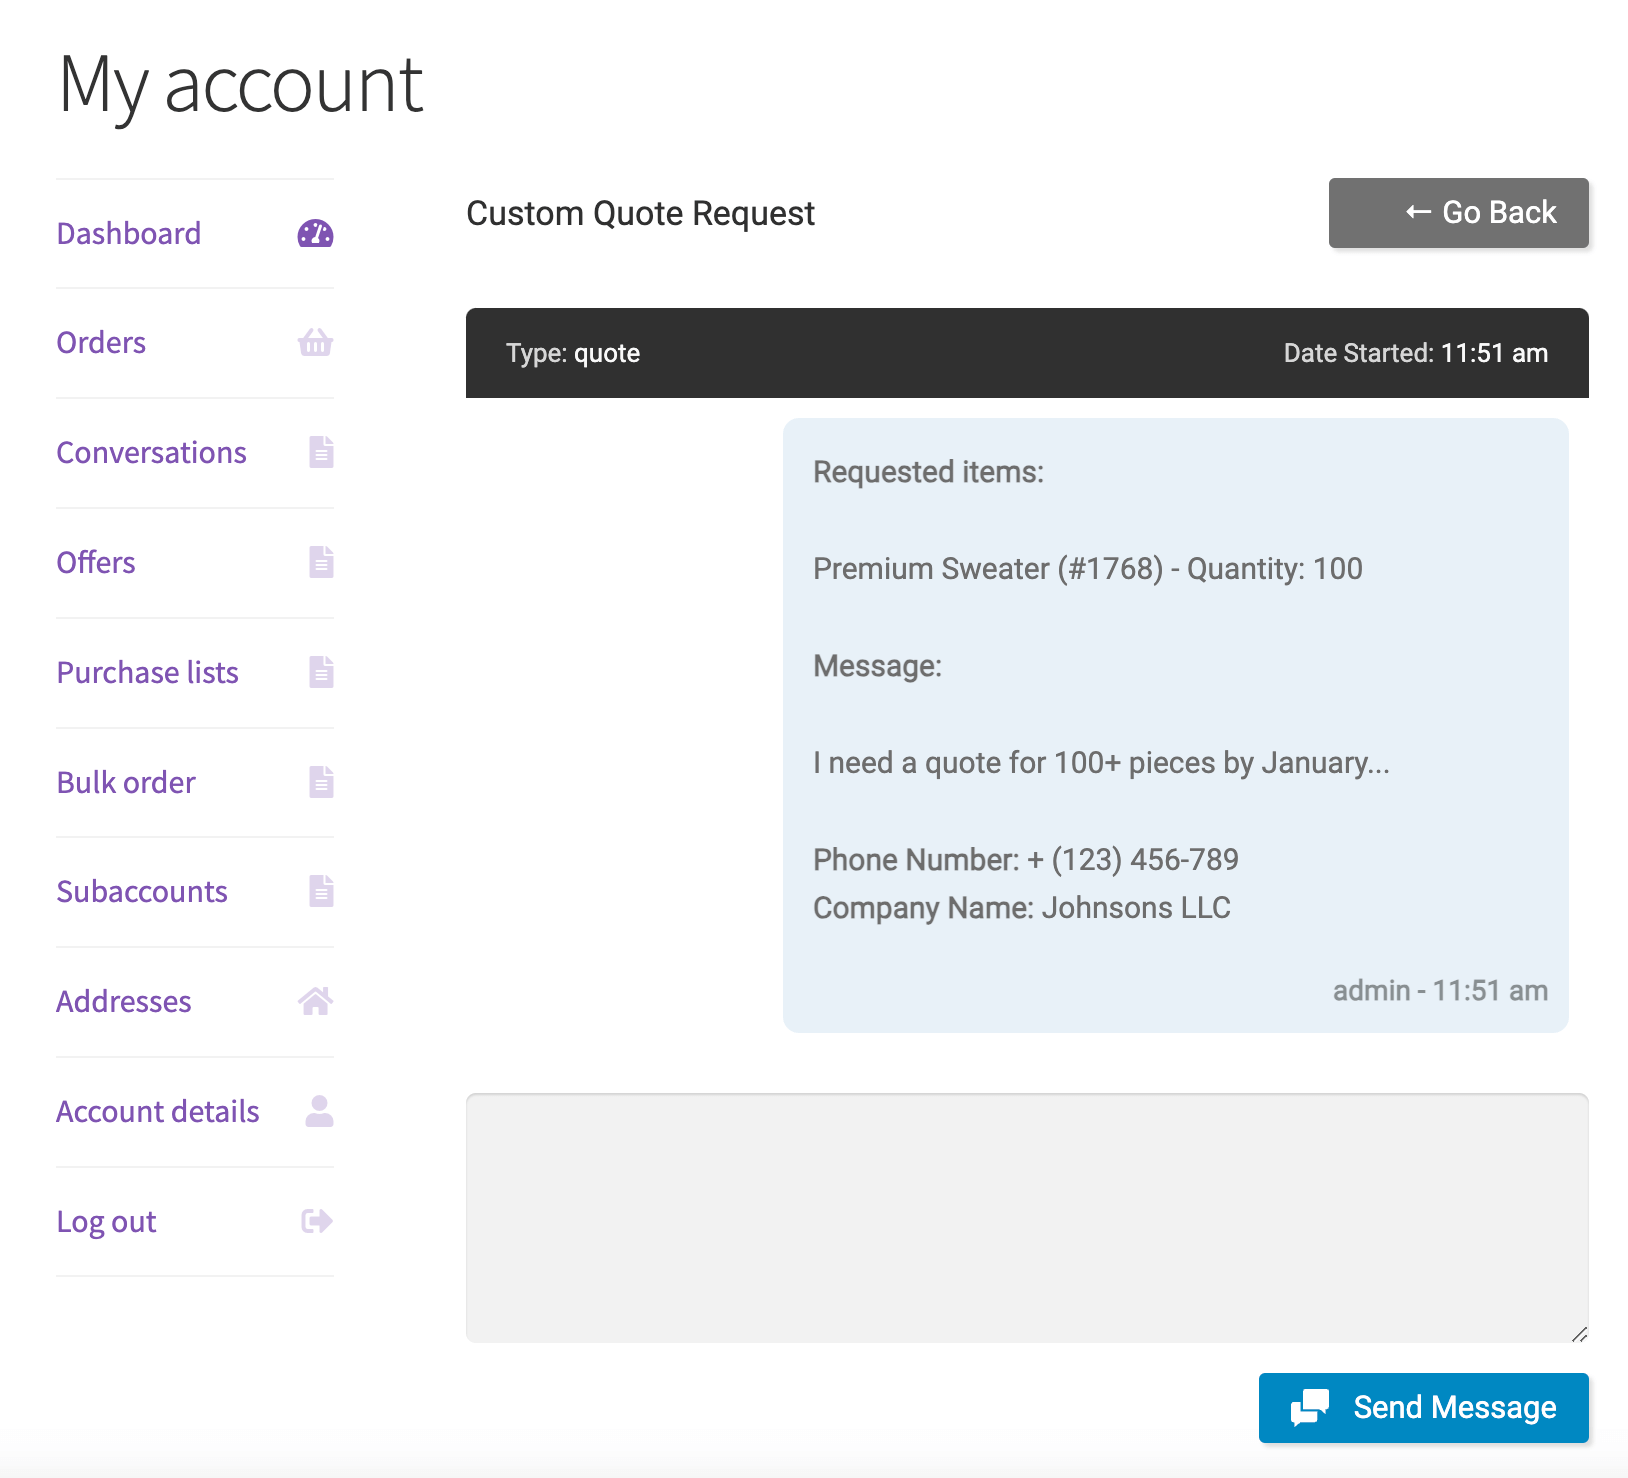1628x1478 pixels.
Task: Click the Addresses house icon
Action: pos(315,1001)
